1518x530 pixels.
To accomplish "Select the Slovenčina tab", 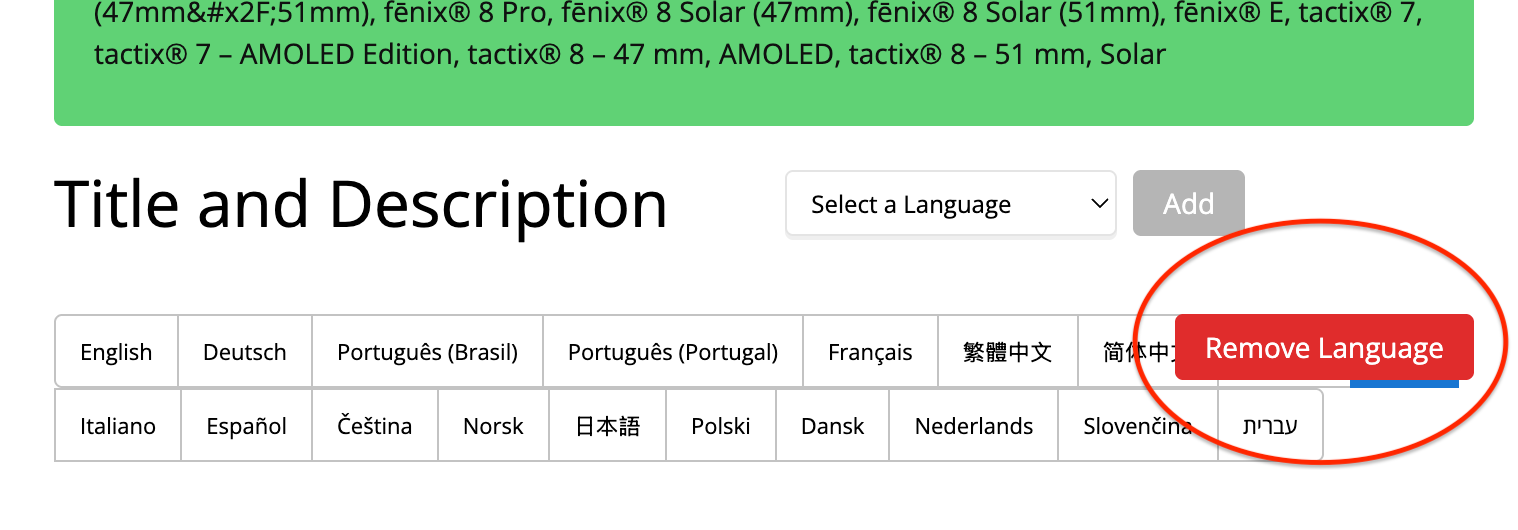I will [x=1137, y=426].
